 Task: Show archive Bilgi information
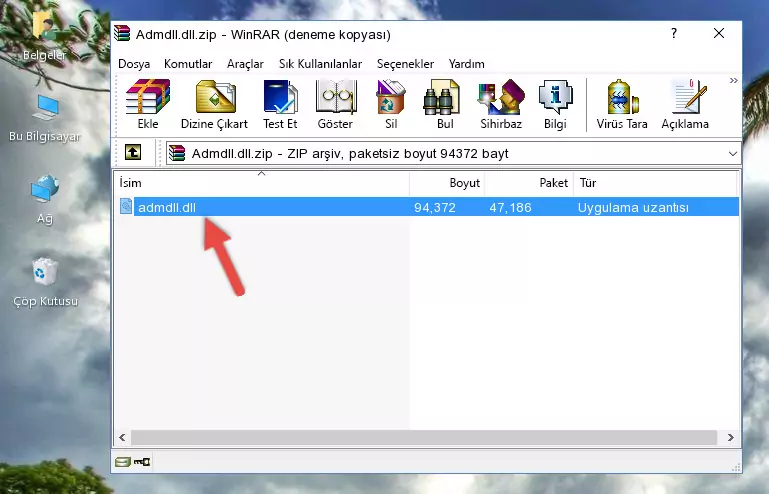click(555, 104)
